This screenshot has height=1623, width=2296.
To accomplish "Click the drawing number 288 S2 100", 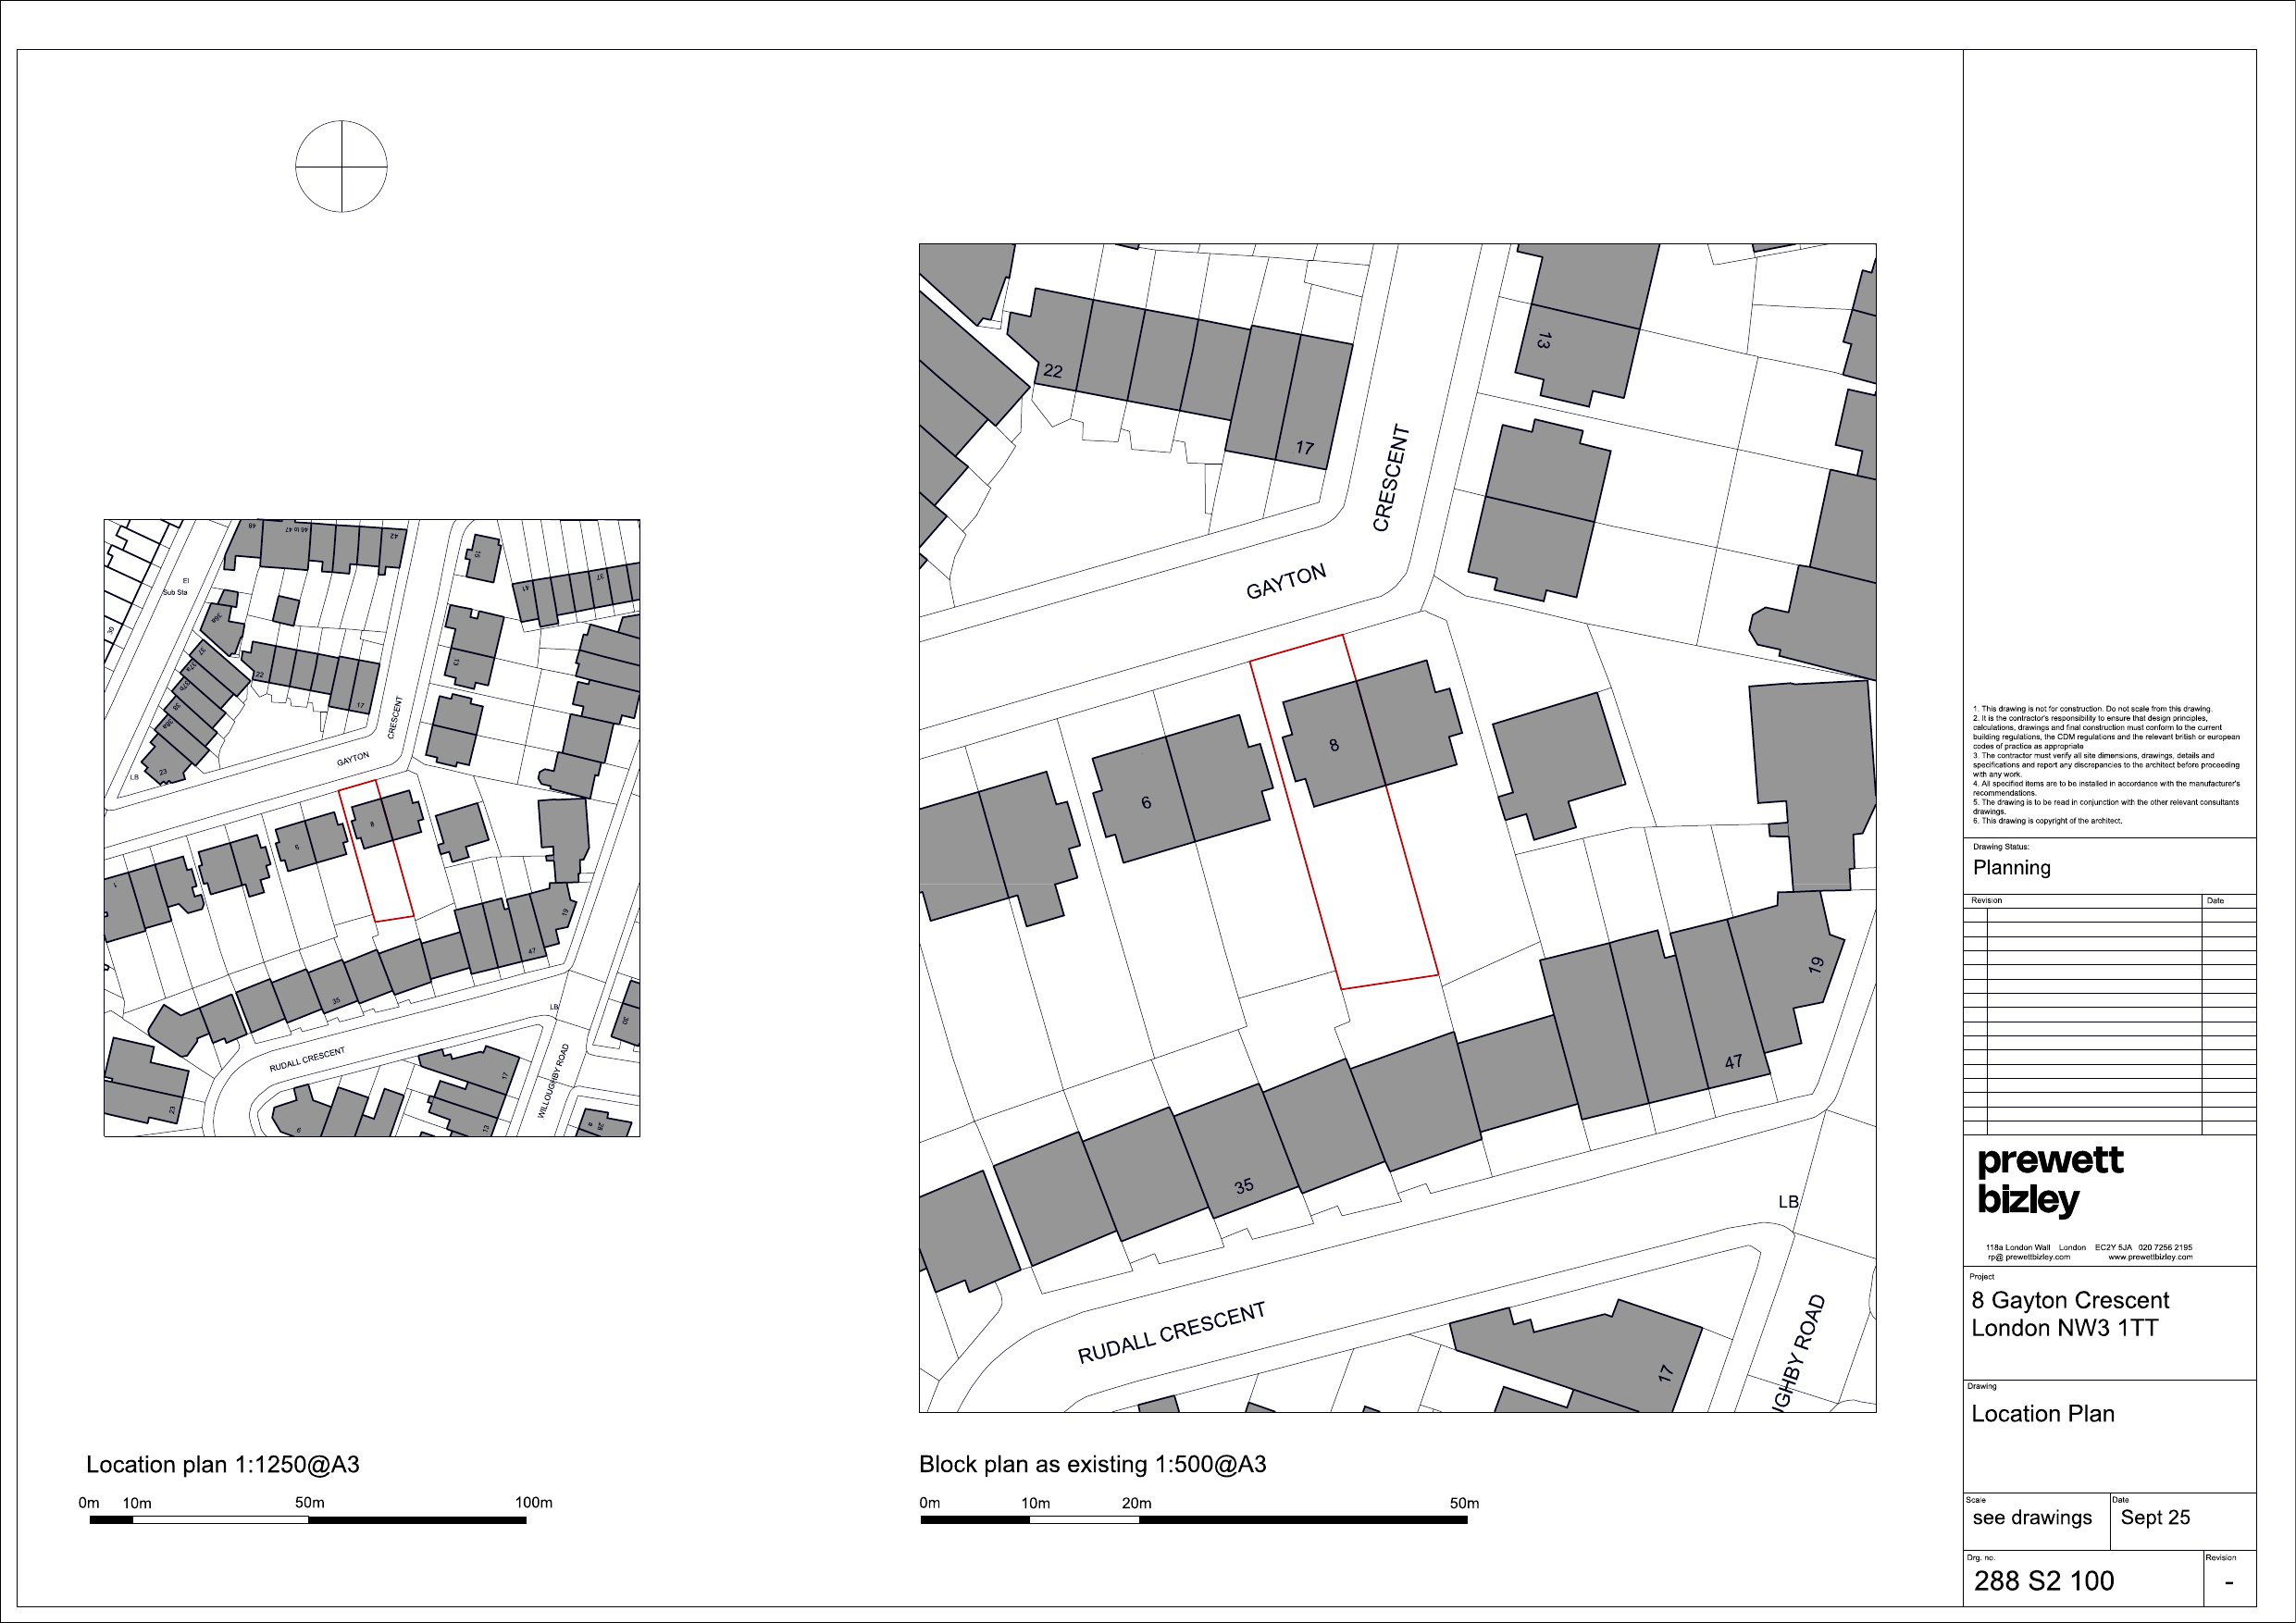I will [x=2043, y=1581].
